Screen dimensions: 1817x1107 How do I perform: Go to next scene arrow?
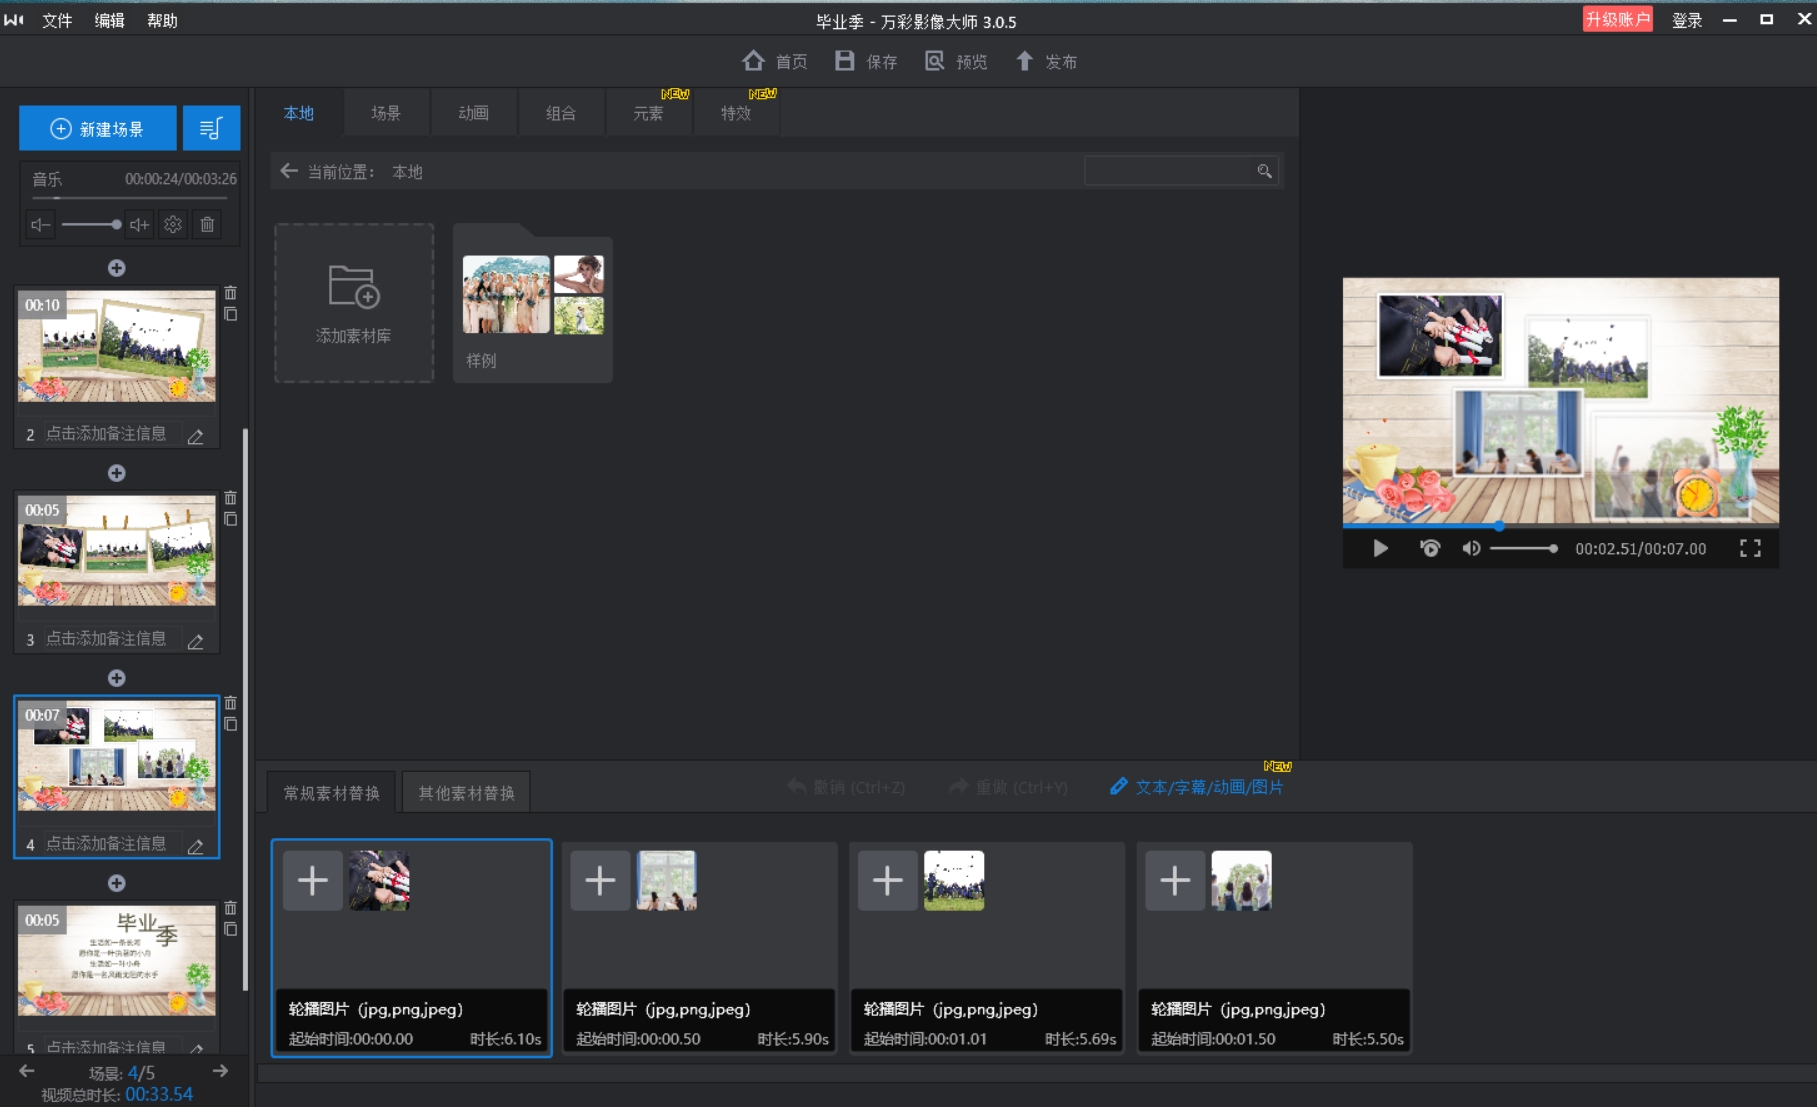tap(220, 1071)
